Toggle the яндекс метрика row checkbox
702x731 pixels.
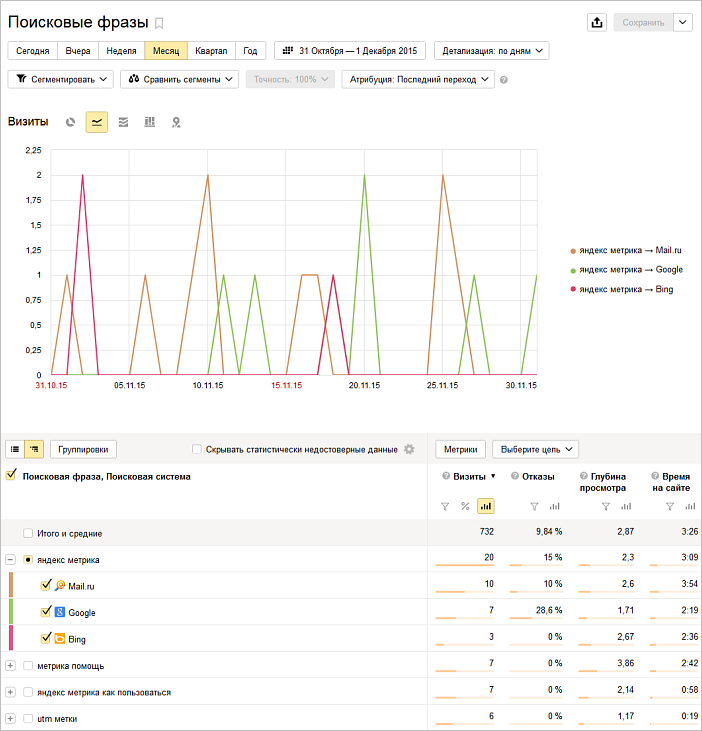click(28, 559)
